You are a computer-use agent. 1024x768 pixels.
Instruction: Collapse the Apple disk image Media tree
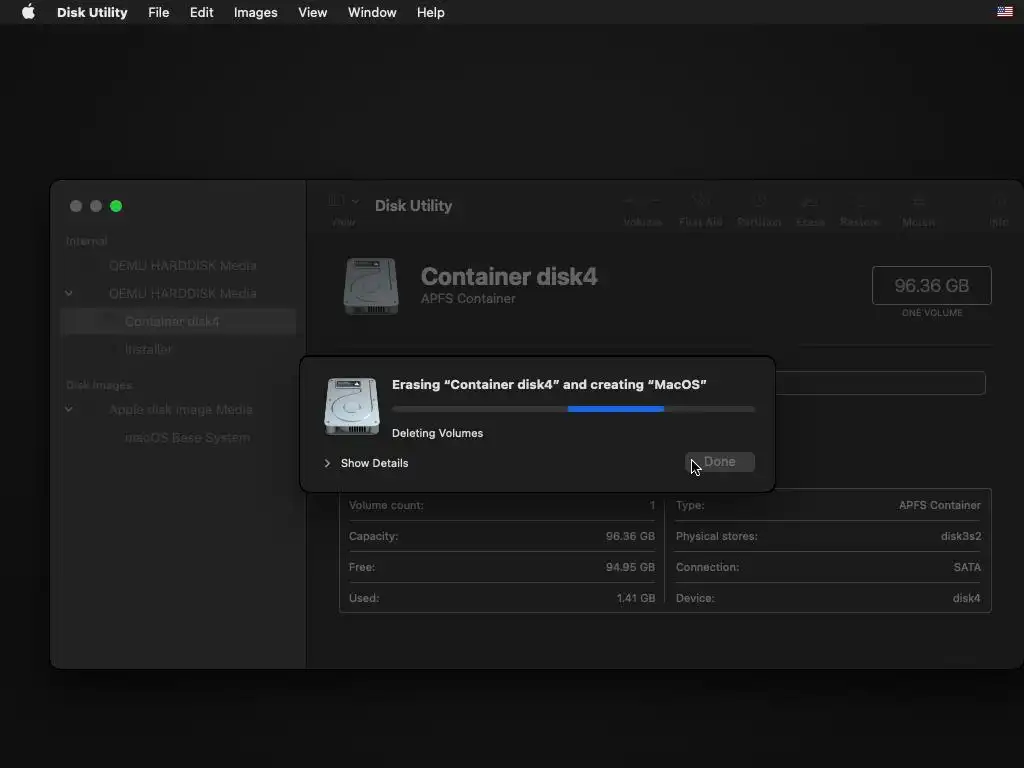[69, 409]
